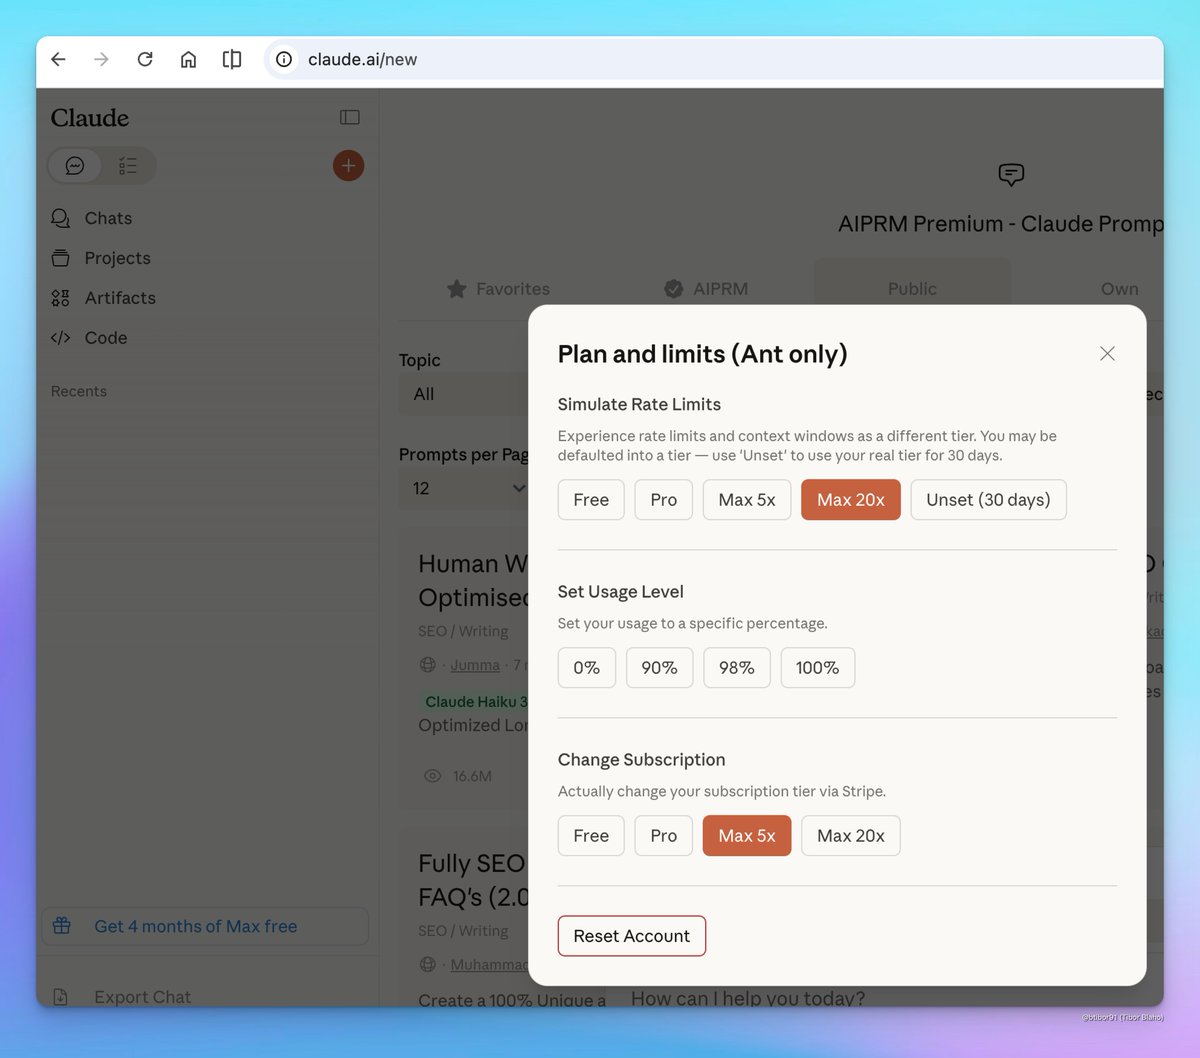1200x1058 pixels.
Task: Switch to the AIPRM tab
Action: (x=706, y=289)
